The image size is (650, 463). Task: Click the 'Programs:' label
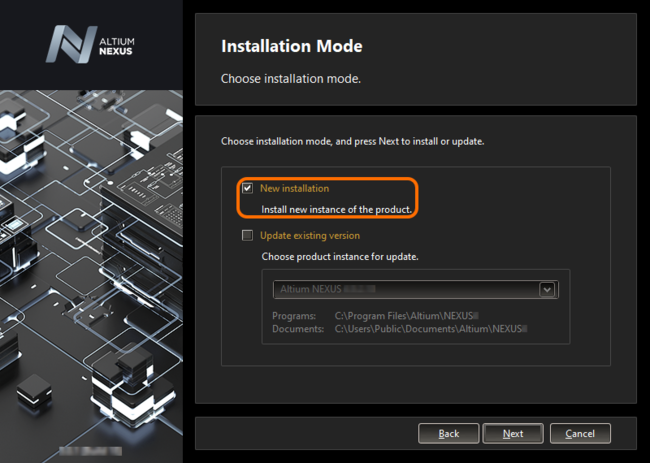tap(294, 316)
